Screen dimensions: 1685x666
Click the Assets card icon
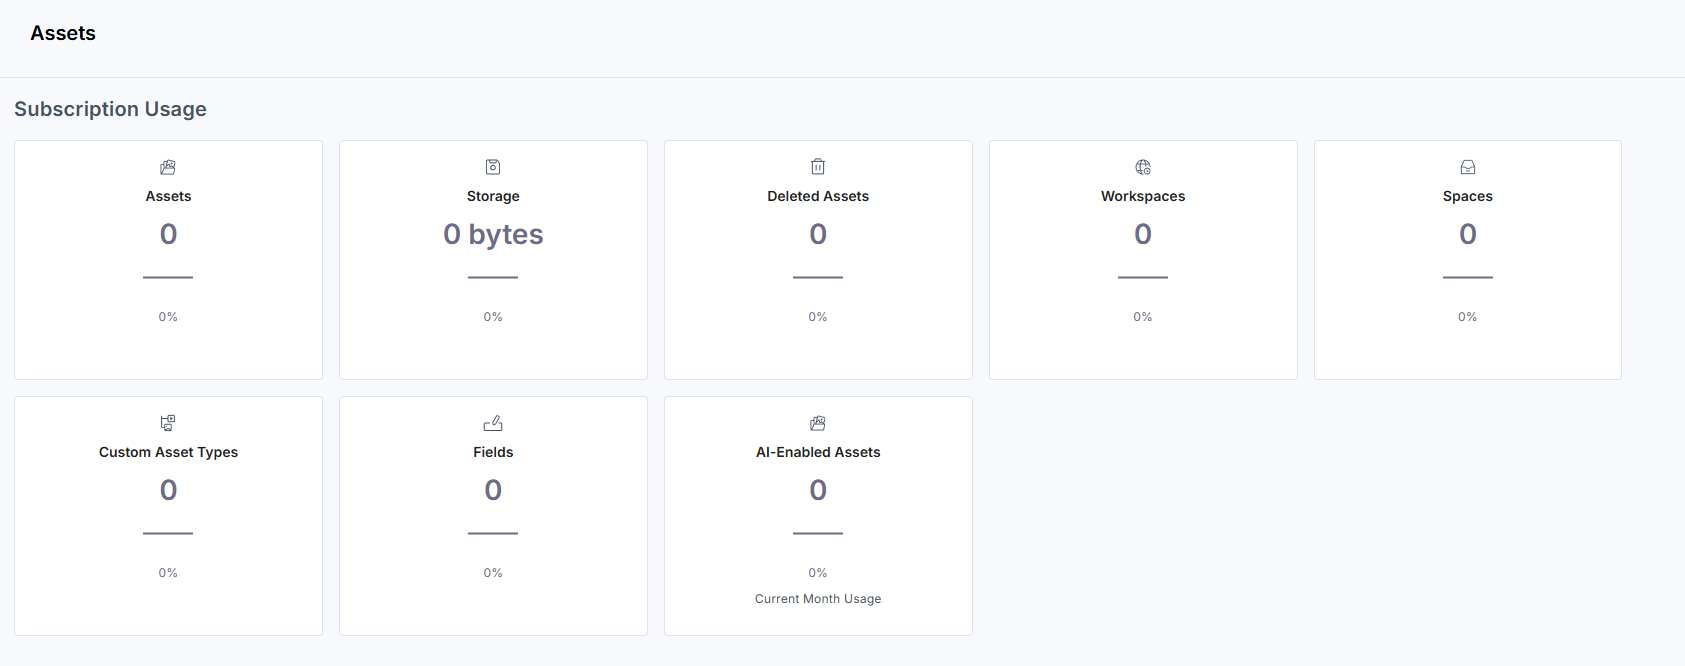point(168,167)
